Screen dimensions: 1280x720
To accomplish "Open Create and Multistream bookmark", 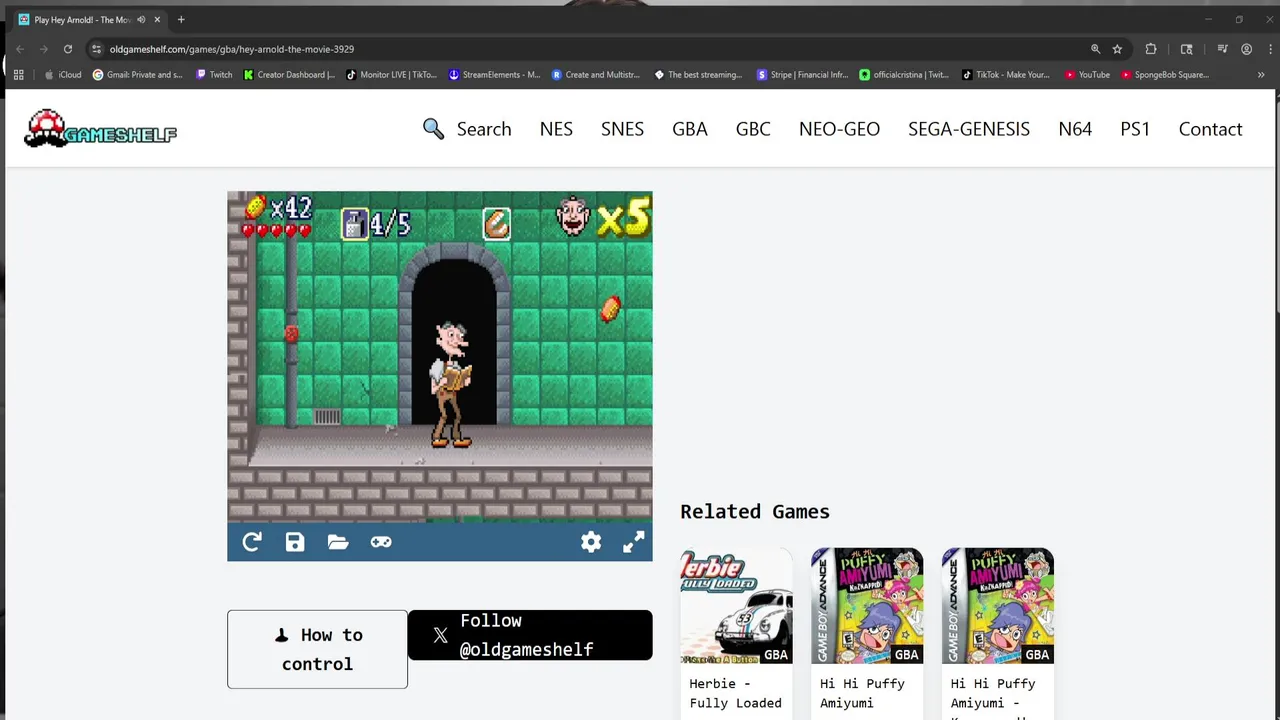I will coord(596,74).
